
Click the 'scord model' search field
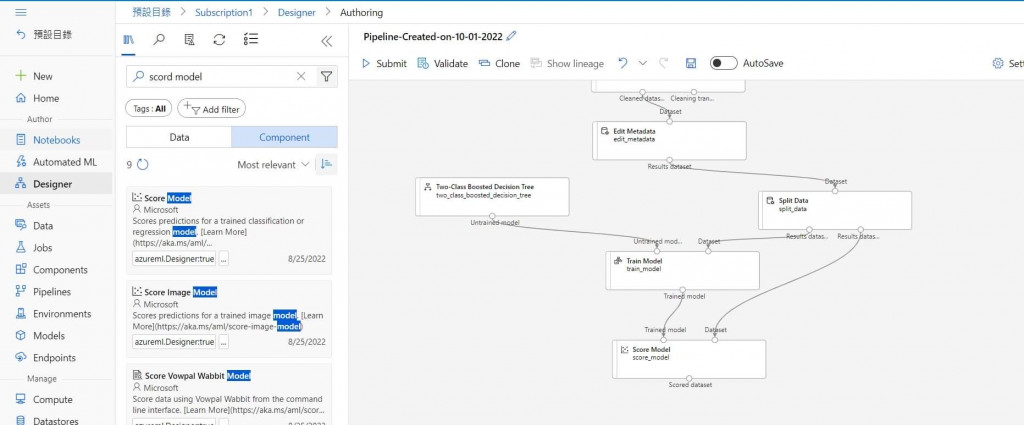pyautogui.click(x=219, y=76)
